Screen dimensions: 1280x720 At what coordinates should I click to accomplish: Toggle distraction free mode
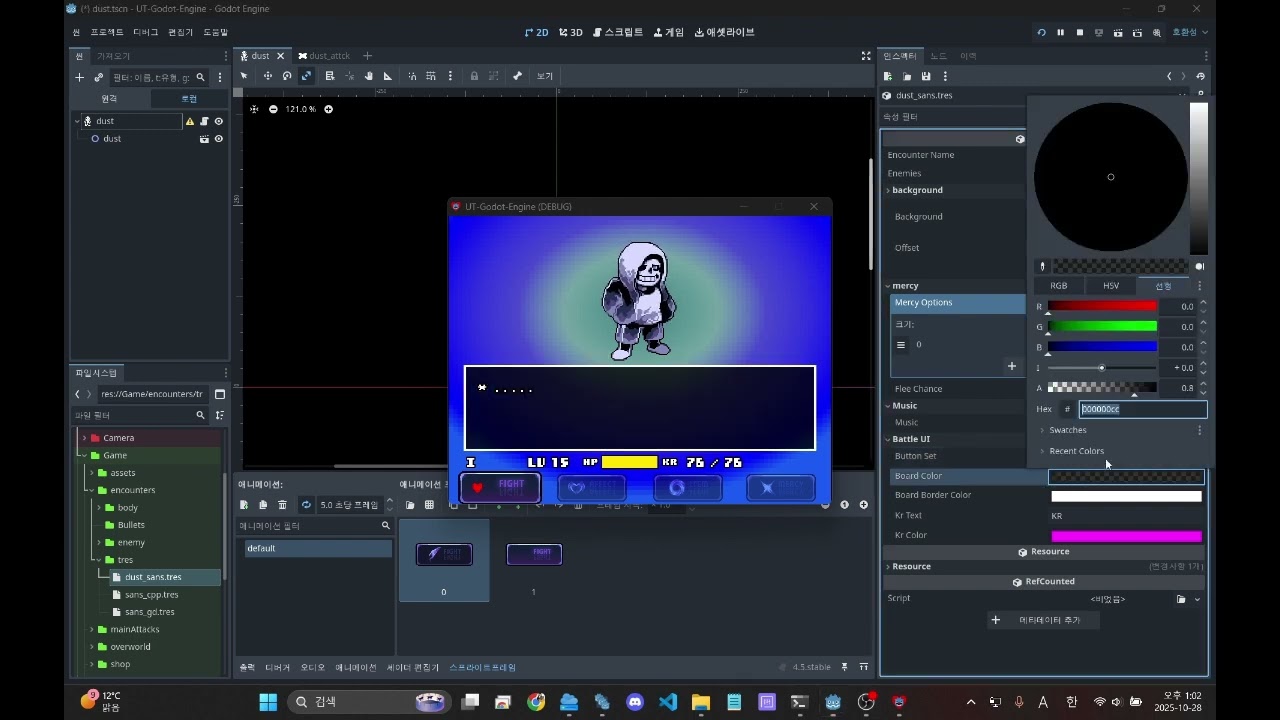click(x=866, y=56)
